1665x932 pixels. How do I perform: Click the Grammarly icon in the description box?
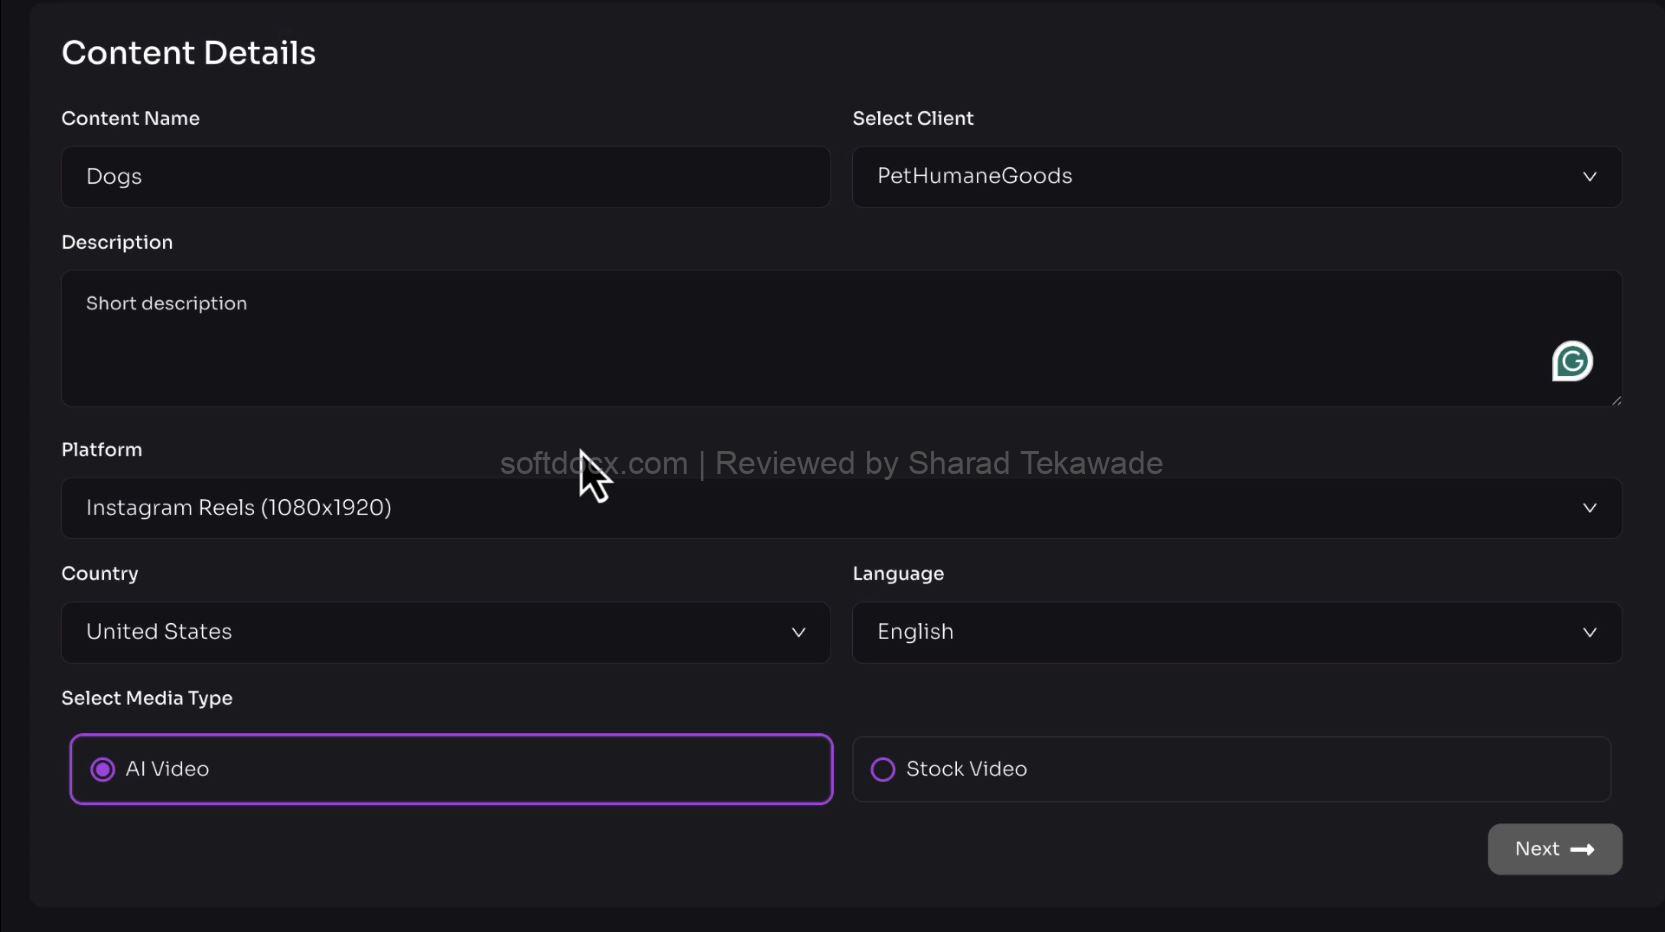pos(1572,361)
